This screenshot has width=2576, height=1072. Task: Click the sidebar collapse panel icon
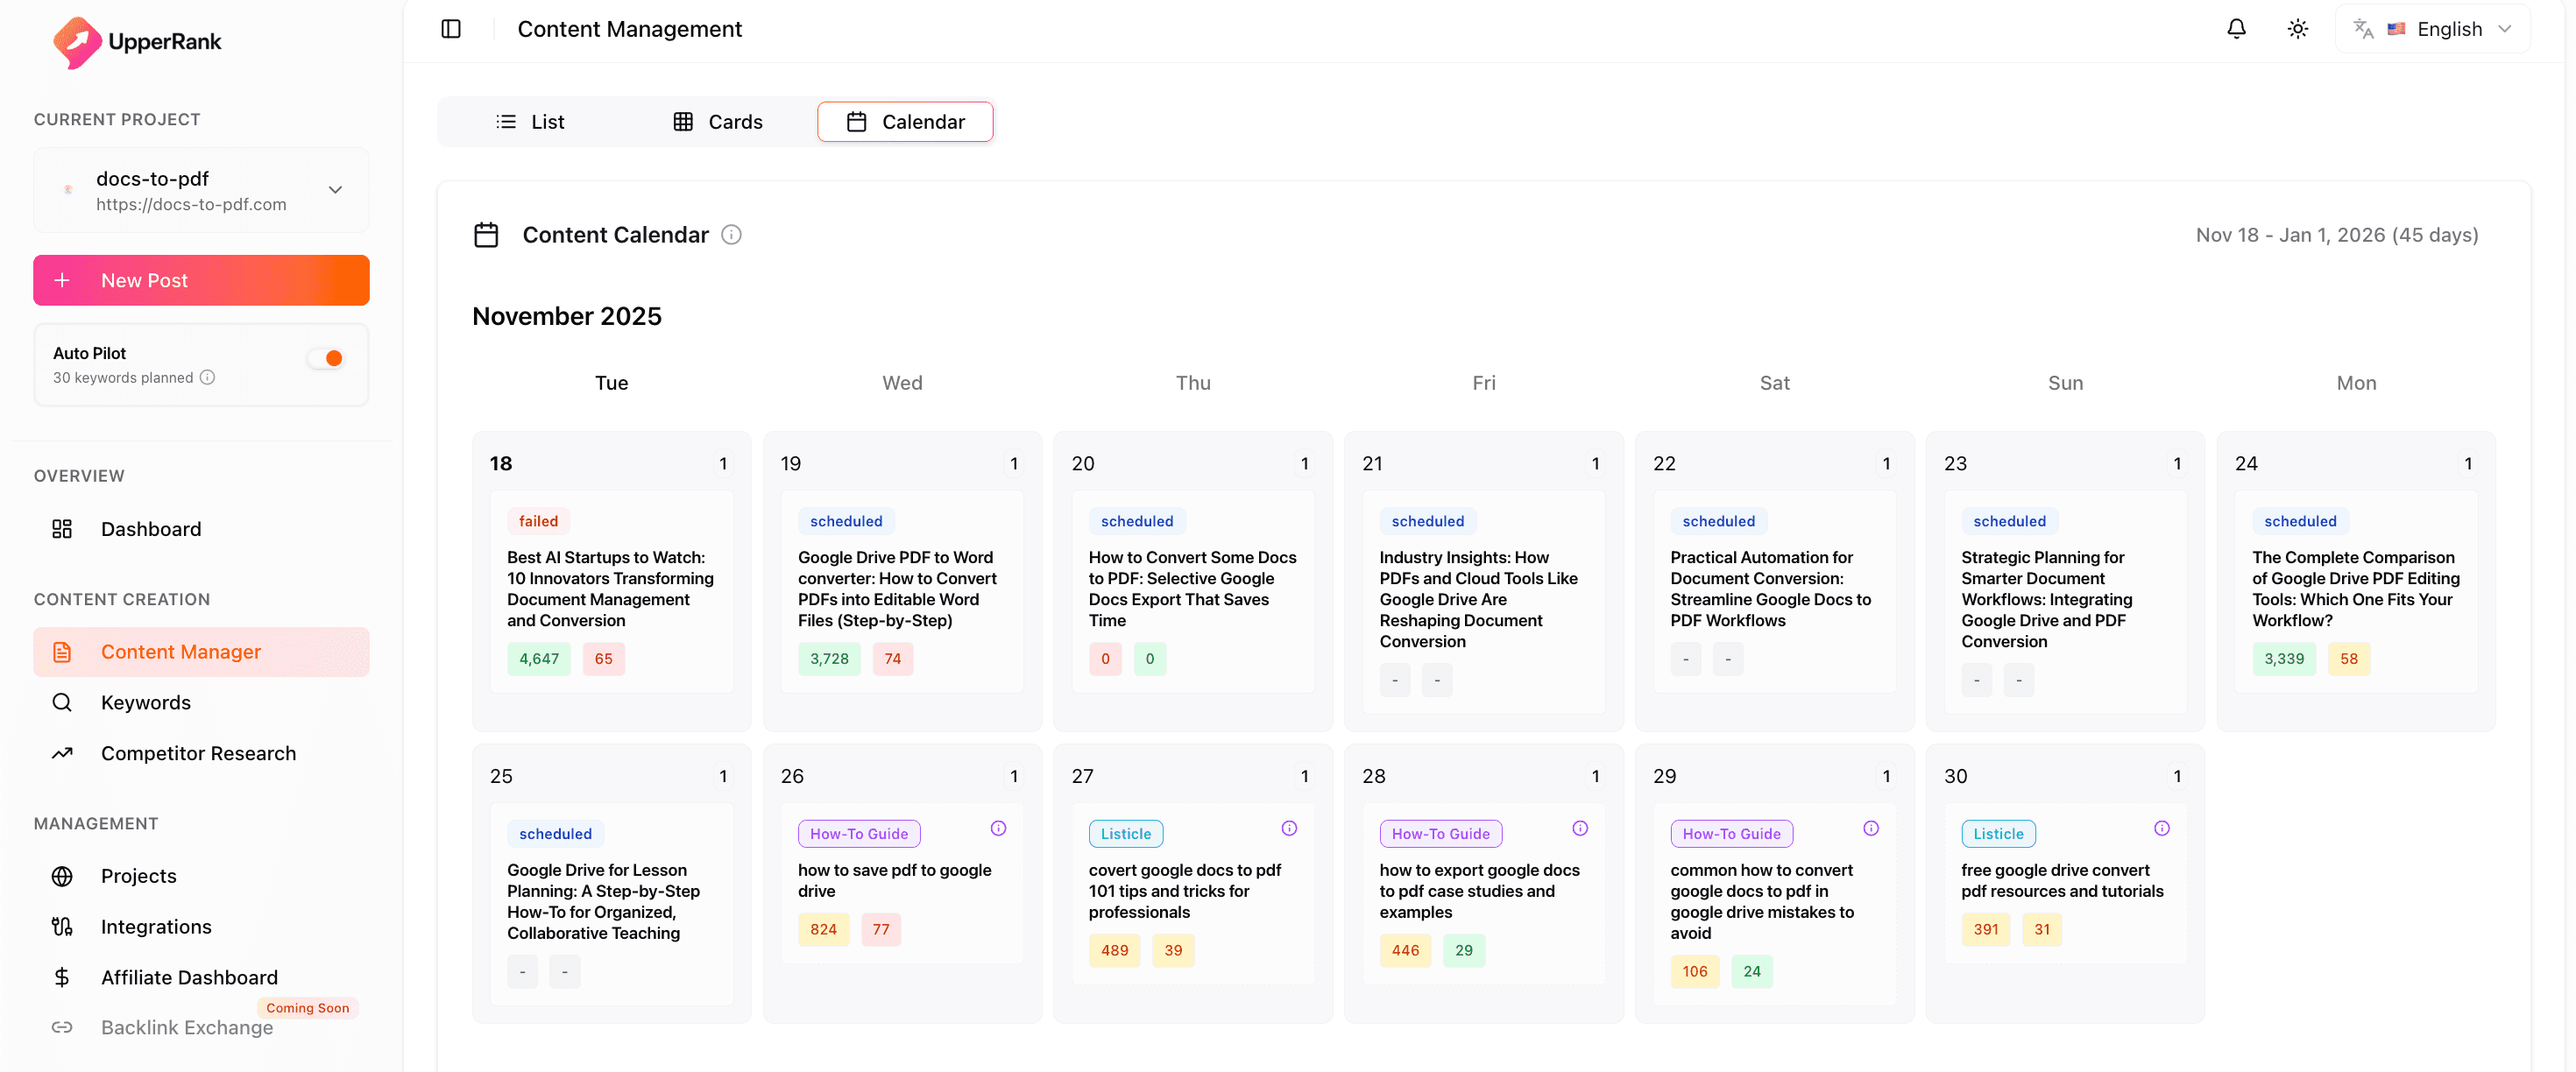[x=451, y=29]
